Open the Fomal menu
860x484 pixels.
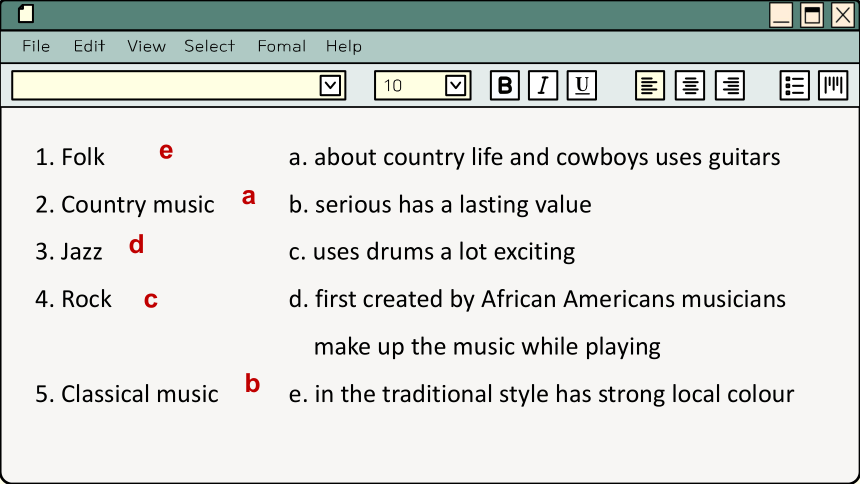(x=282, y=46)
